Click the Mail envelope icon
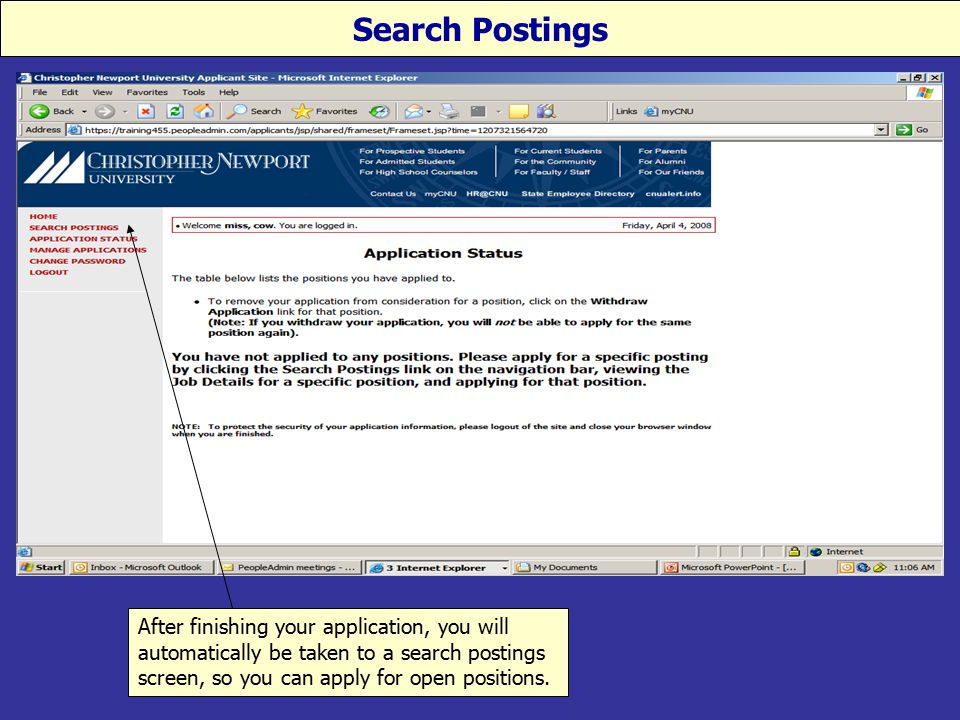Screen dimensions: 960x720 (x=413, y=111)
